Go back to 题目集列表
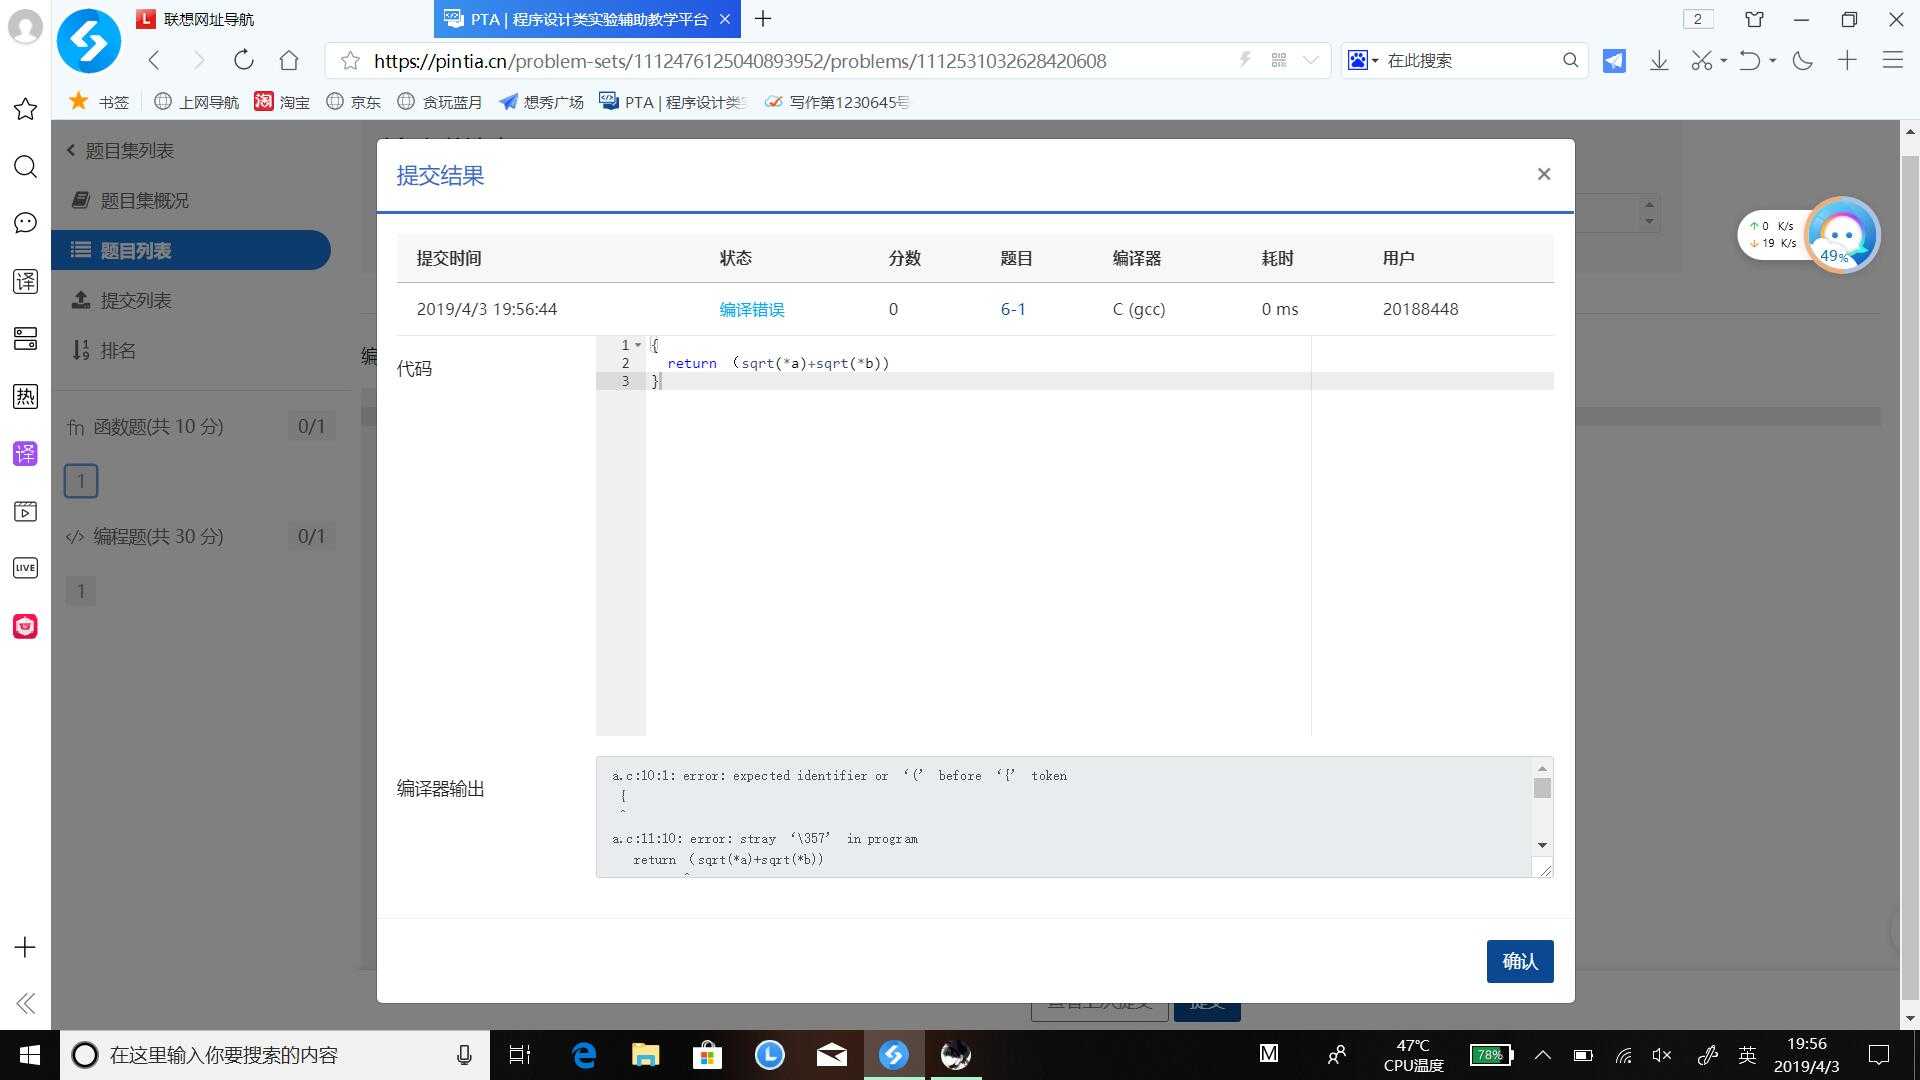Image resolution: width=1920 pixels, height=1080 pixels. (120, 150)
